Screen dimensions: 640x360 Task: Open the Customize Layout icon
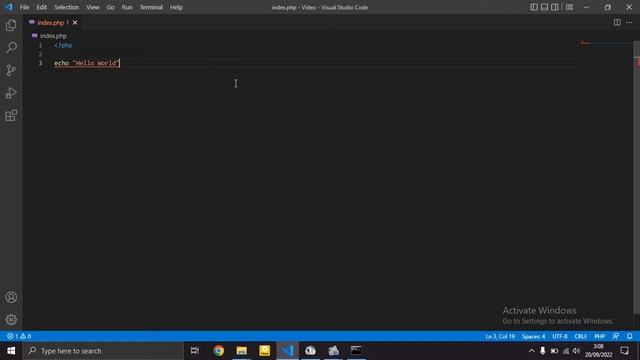[569, 7]
